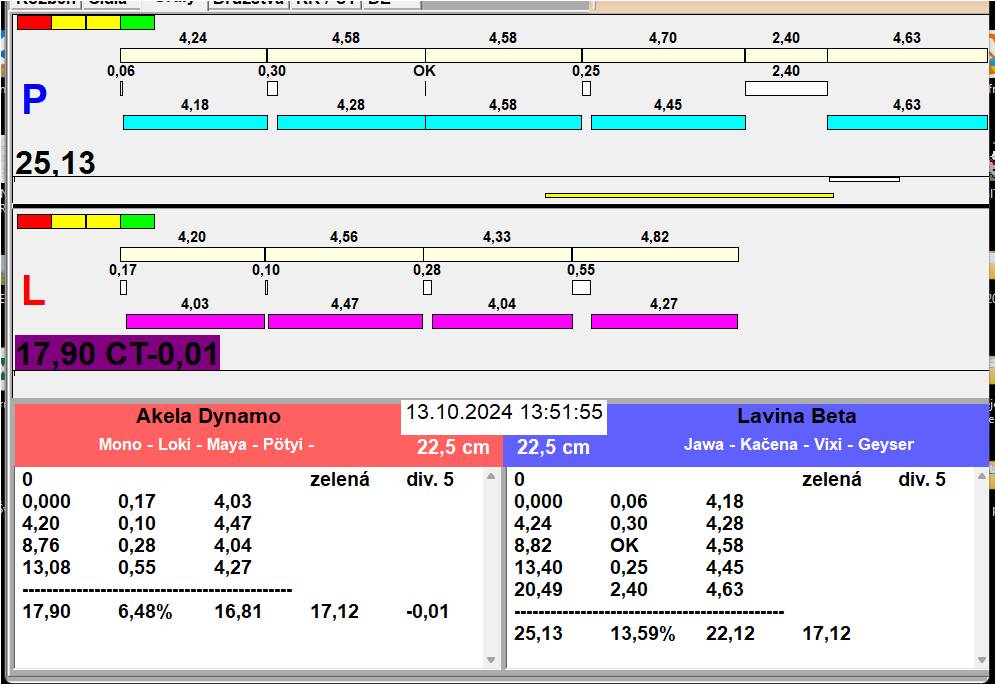Click the date and time display

tap(504, 413)
